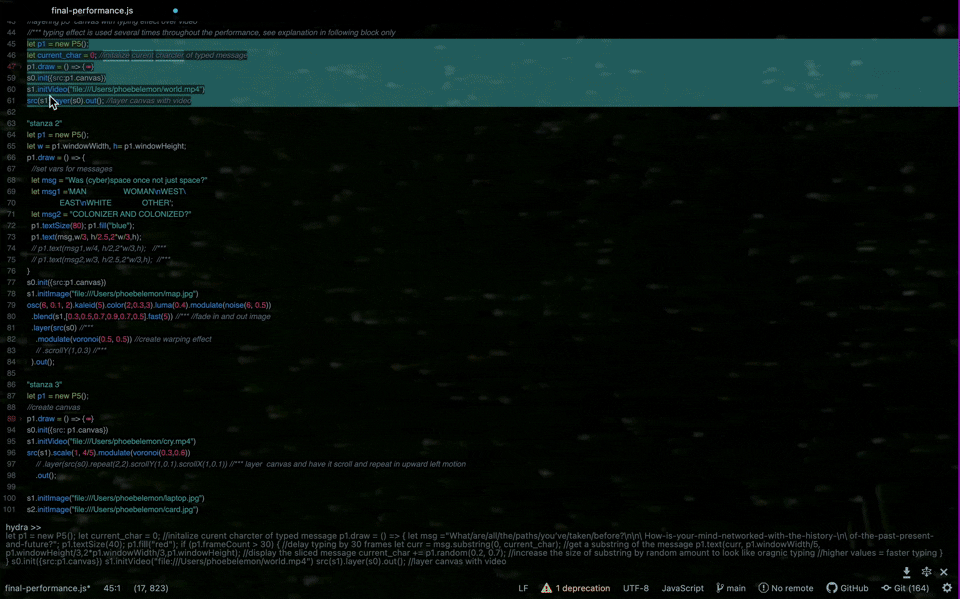Open the UTF-8 encoding selector
960x599 pixels.
(x=635, y=588)
